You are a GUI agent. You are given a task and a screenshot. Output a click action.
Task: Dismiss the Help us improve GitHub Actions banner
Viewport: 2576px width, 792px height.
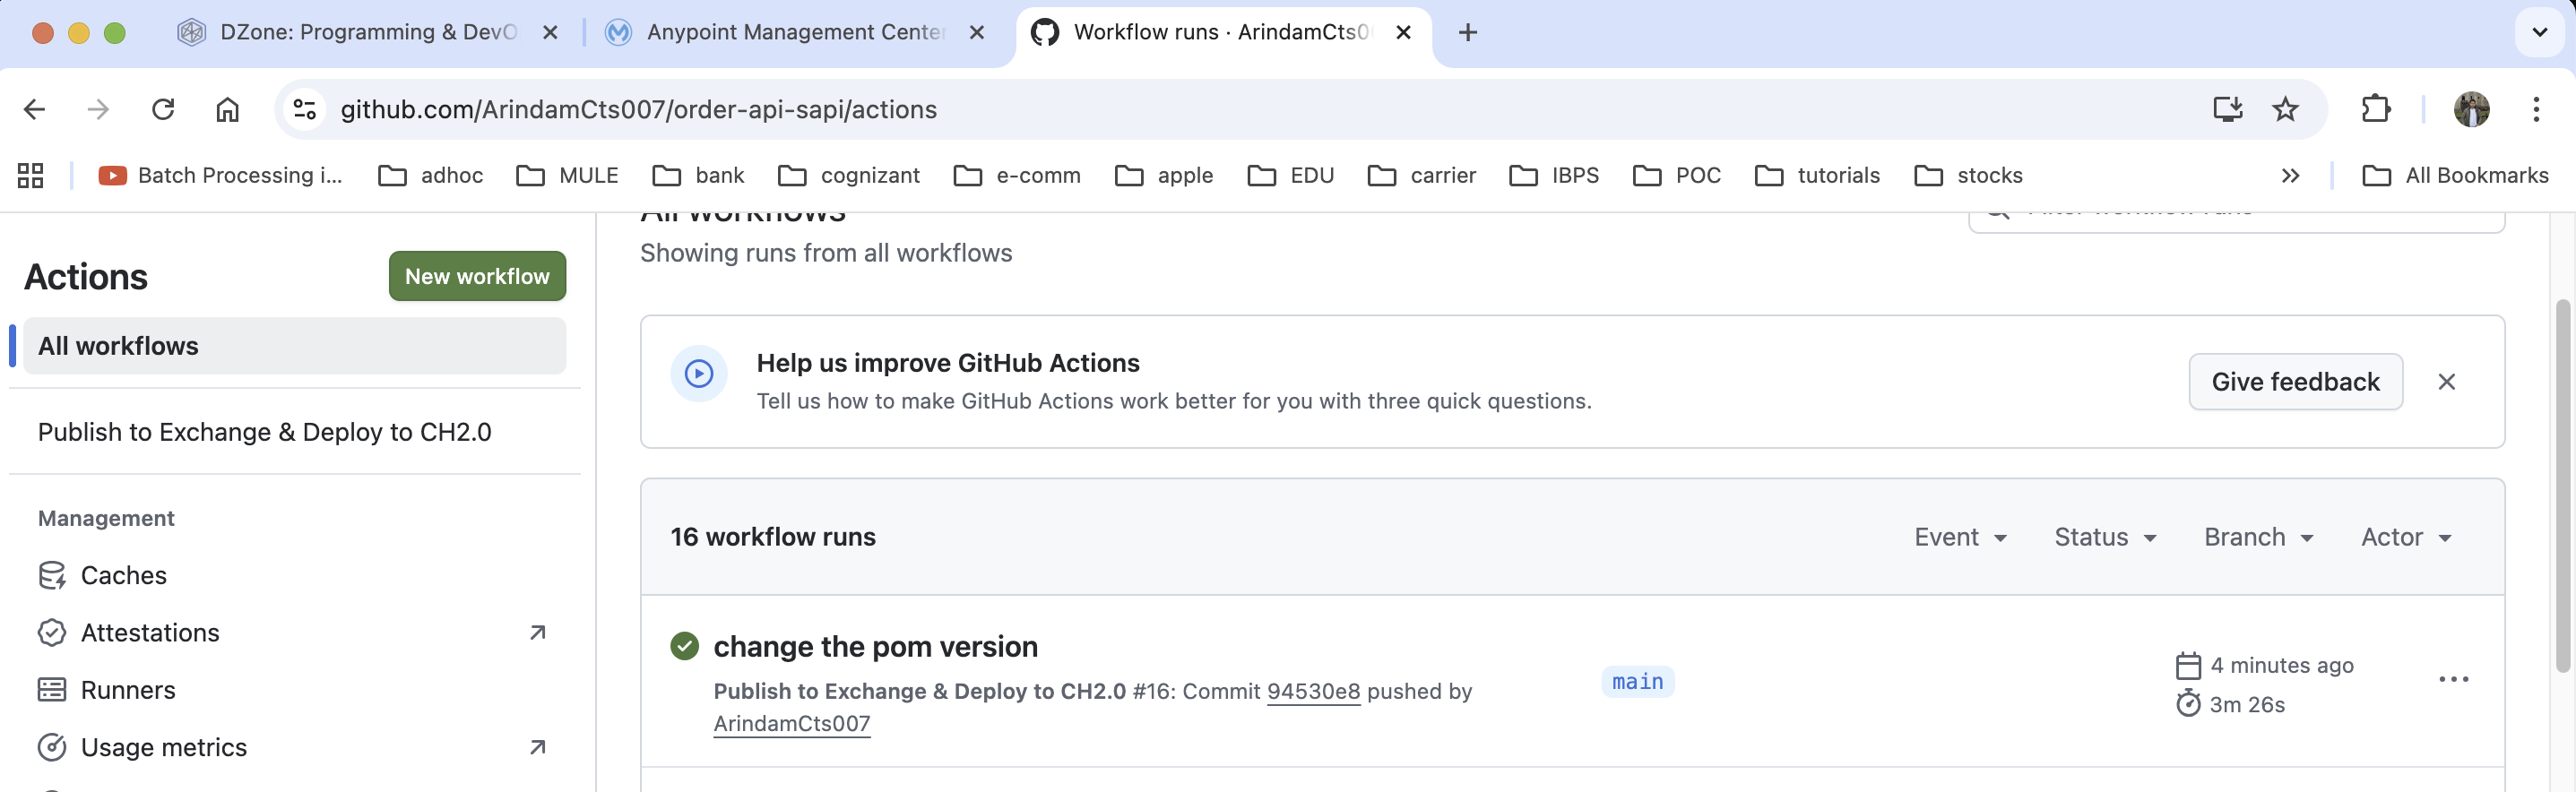2446,382
